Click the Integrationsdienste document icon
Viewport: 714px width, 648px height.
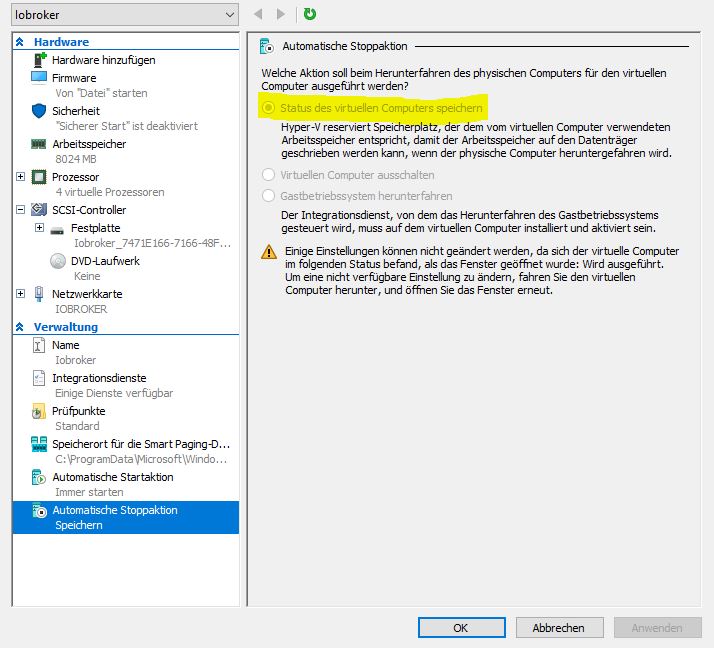click(39, 378)
